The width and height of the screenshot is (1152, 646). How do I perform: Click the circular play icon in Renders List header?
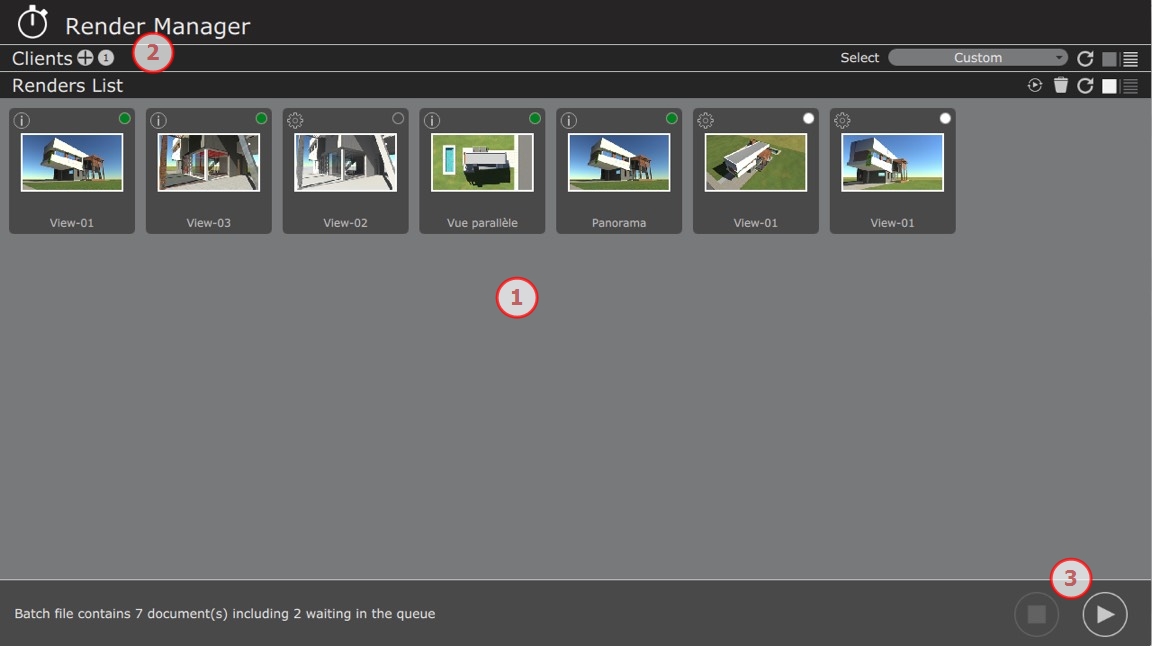coord(1035,86)
